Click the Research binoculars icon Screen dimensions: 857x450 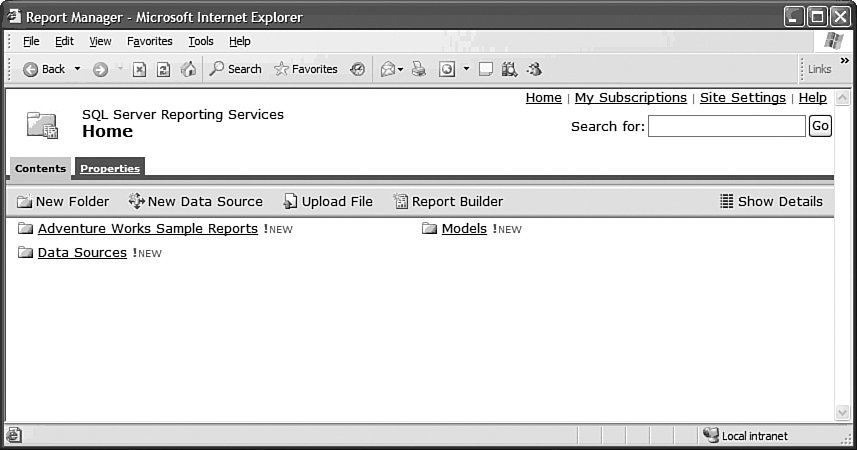[x=509, y=69]
